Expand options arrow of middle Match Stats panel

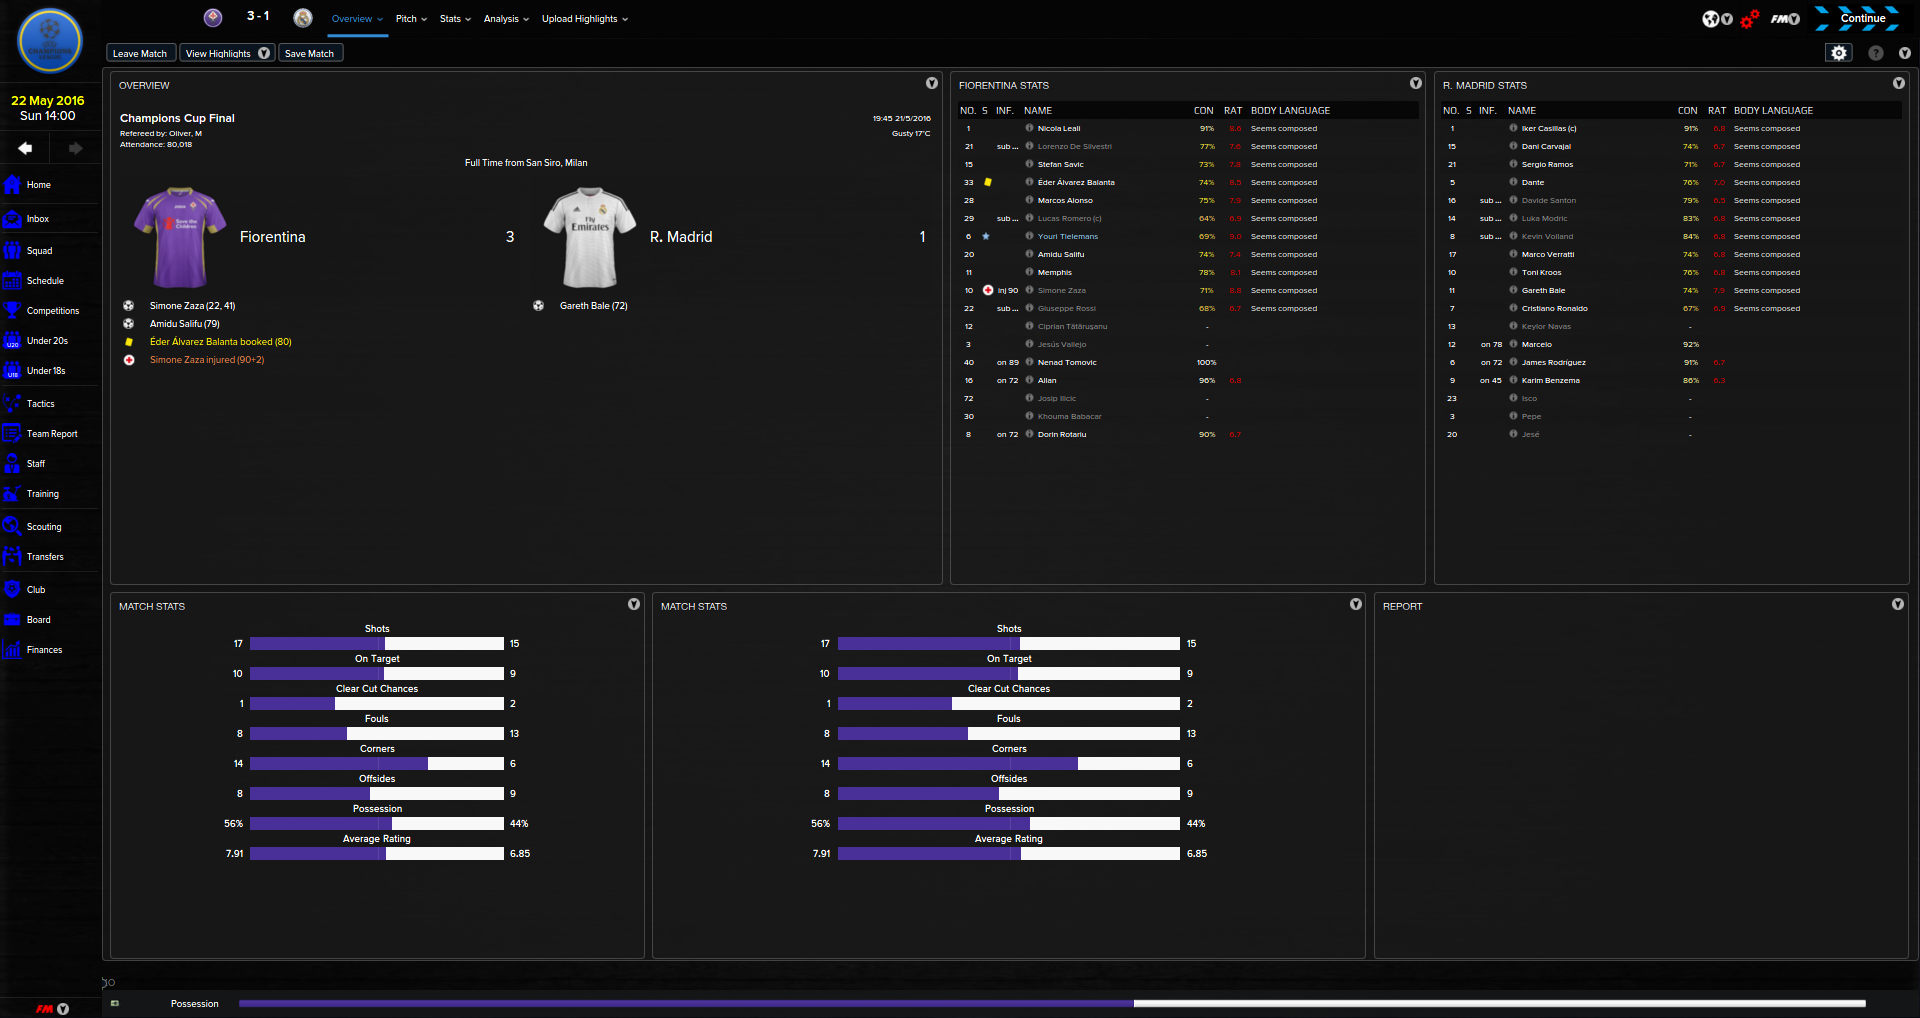[1356, 604]
